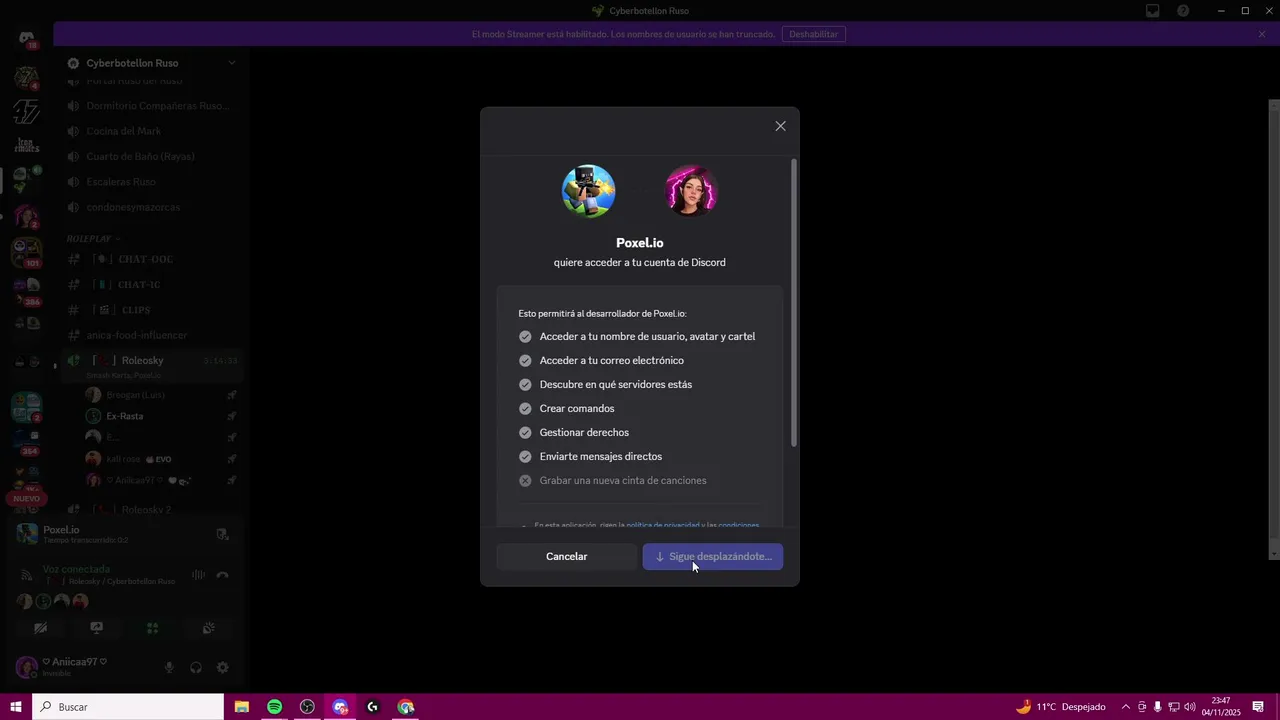The image size is (1280, 720).
Task: Click the Poxel.io app avatar
Action: pyautogui.click(x=588, y=191)
